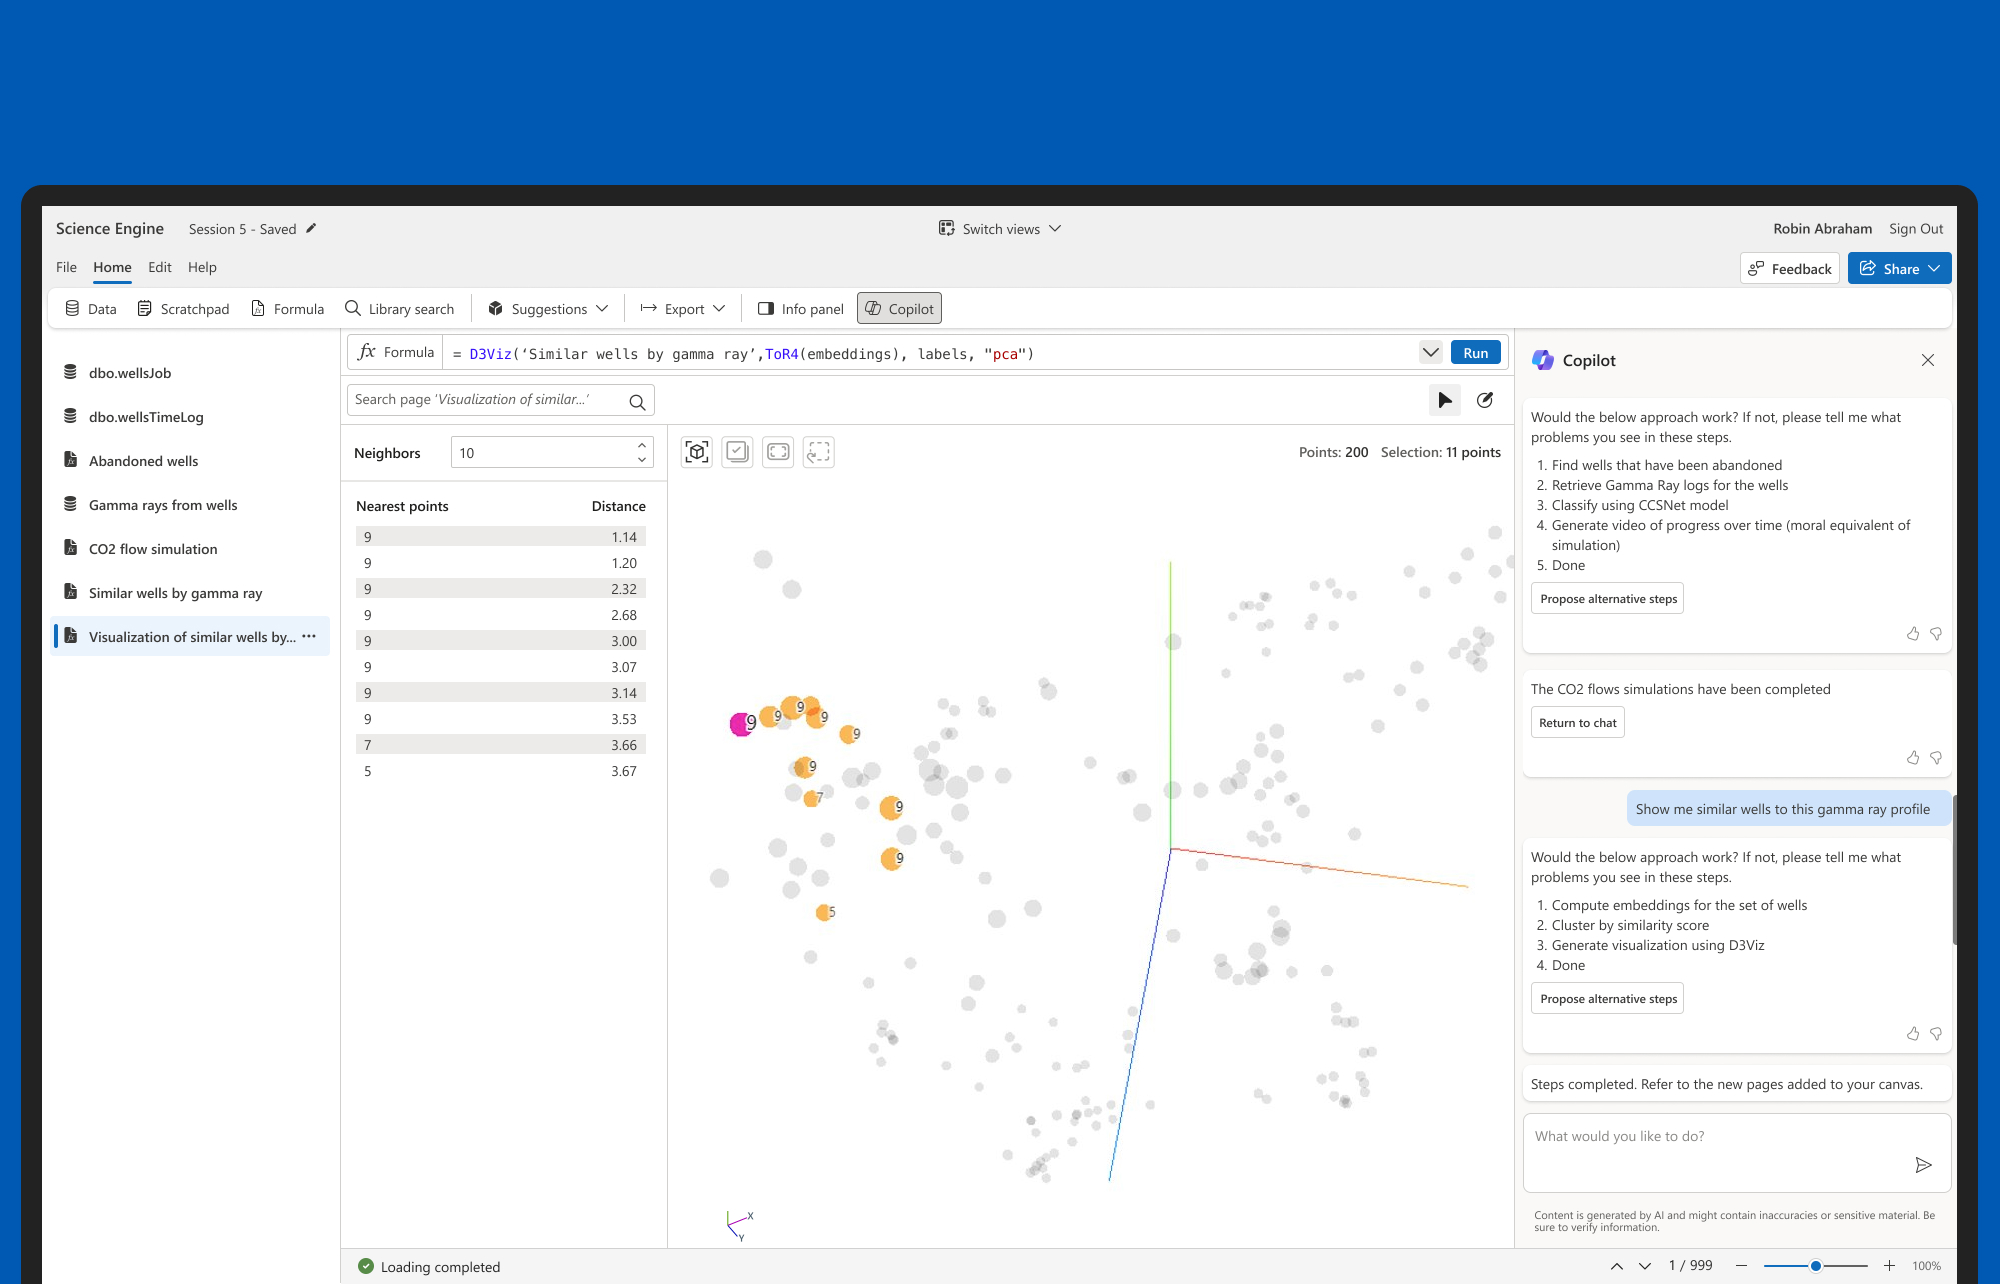Click the send arrow in Copilot chat

point(1922,1165)
